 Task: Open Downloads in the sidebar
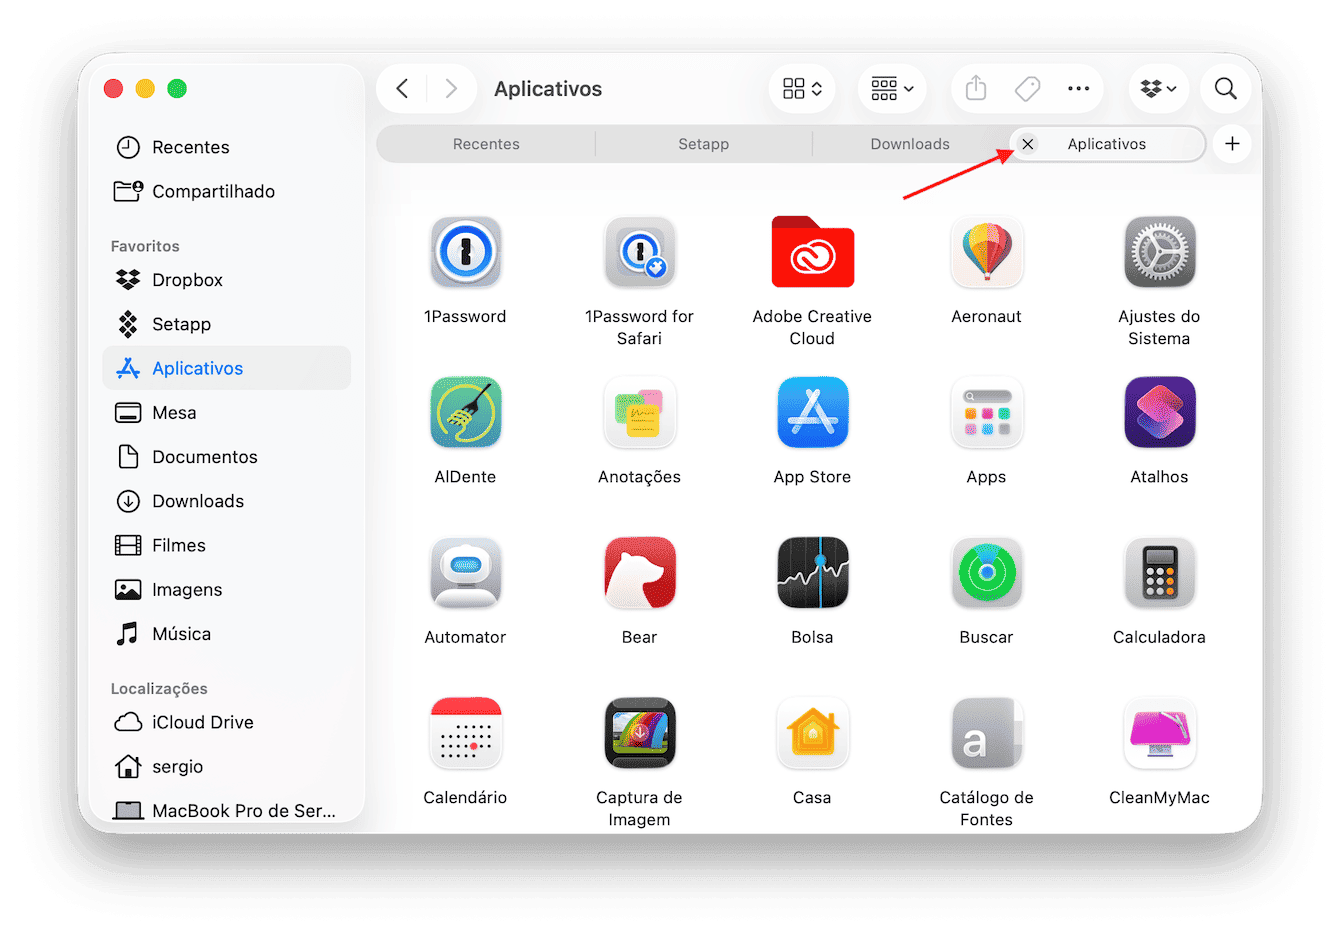click(227, 501)
